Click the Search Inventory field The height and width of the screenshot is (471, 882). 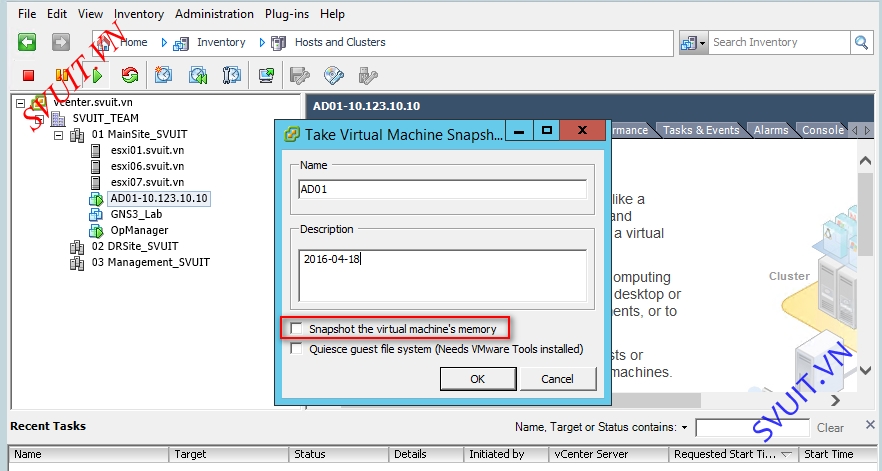click(x=778, y=42)
